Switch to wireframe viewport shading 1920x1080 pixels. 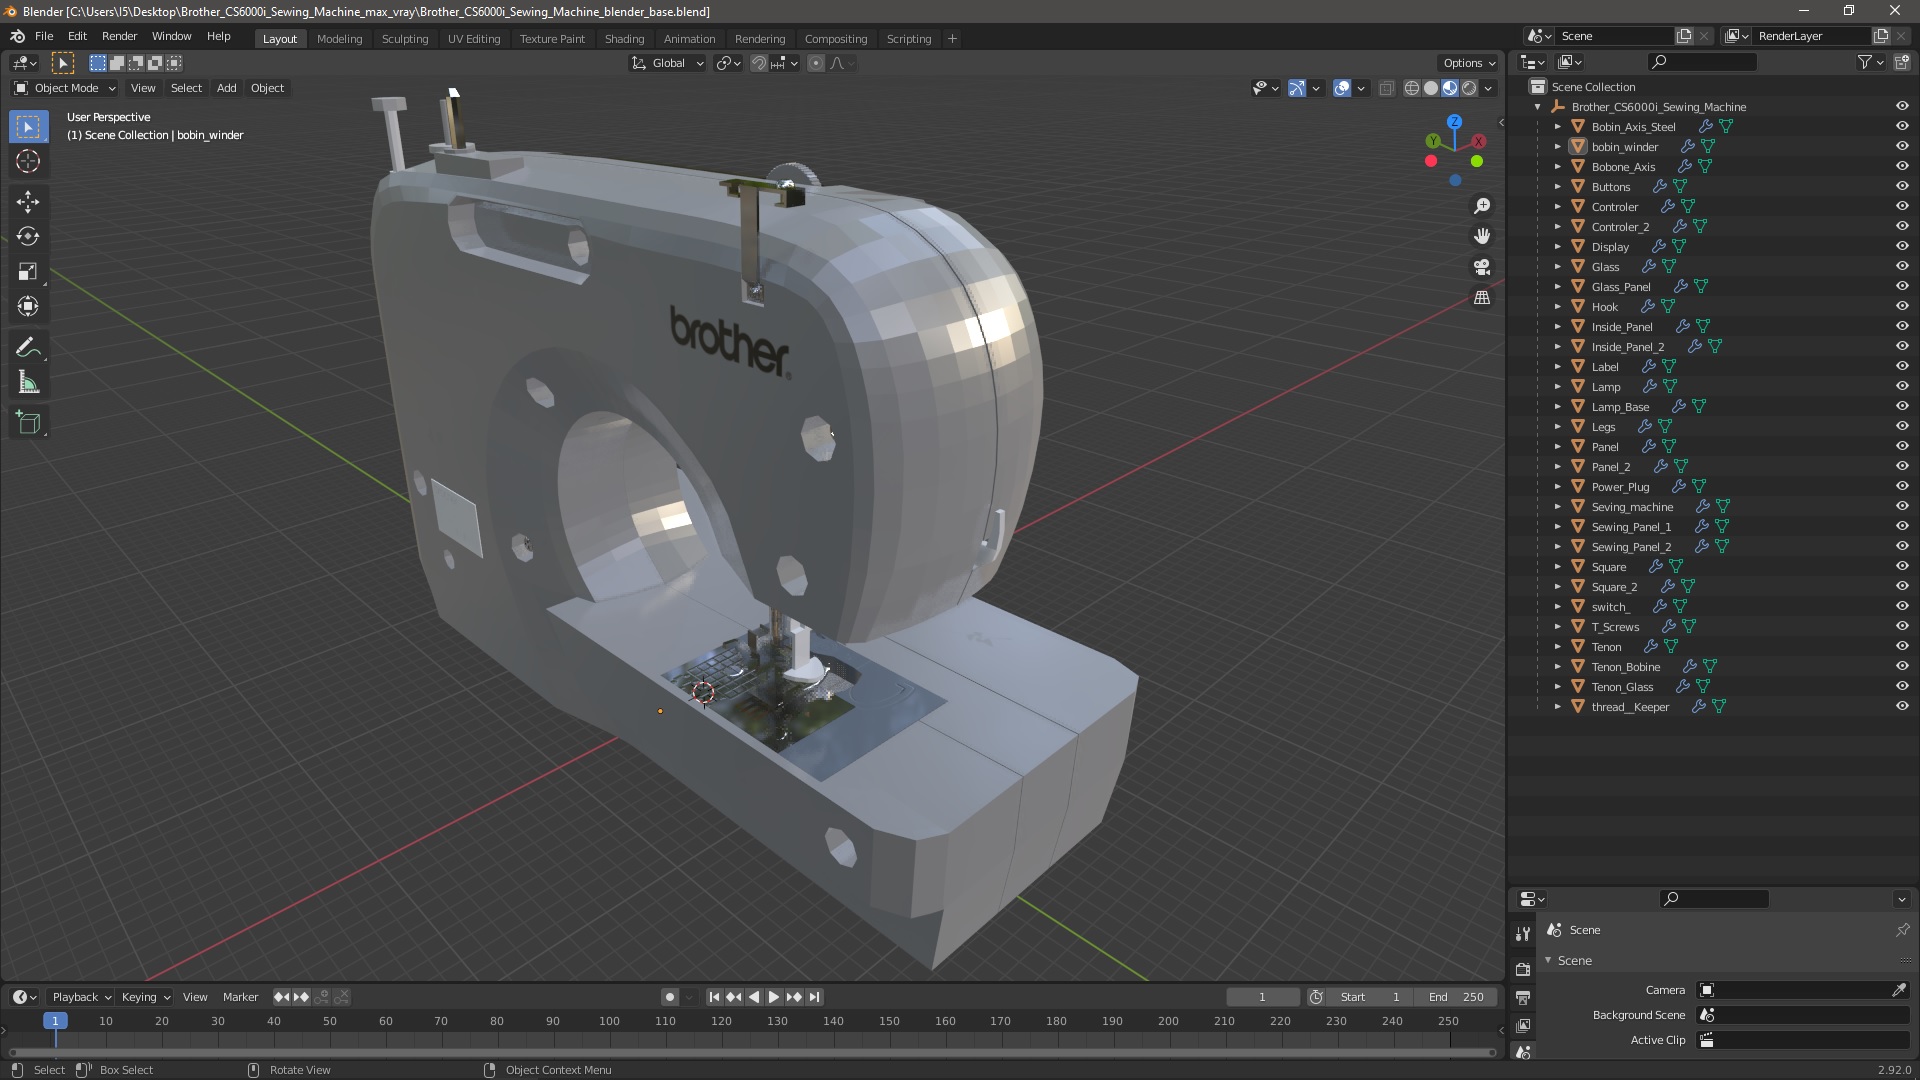(x=1412, y=88)
